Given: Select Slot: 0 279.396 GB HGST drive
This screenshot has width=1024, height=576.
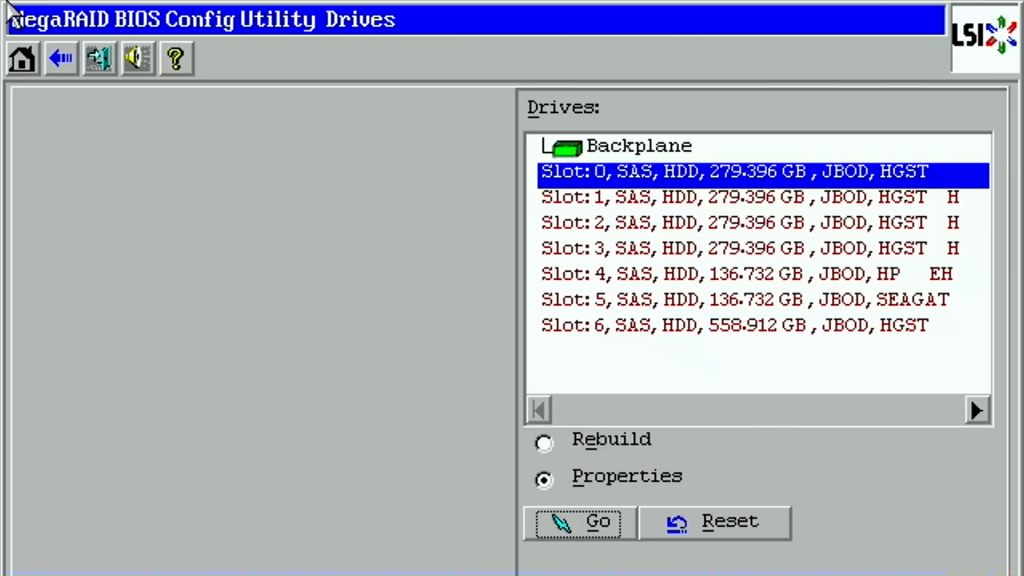Looking at the screenshot, I should pyautogui.click(x=763, y=175).
